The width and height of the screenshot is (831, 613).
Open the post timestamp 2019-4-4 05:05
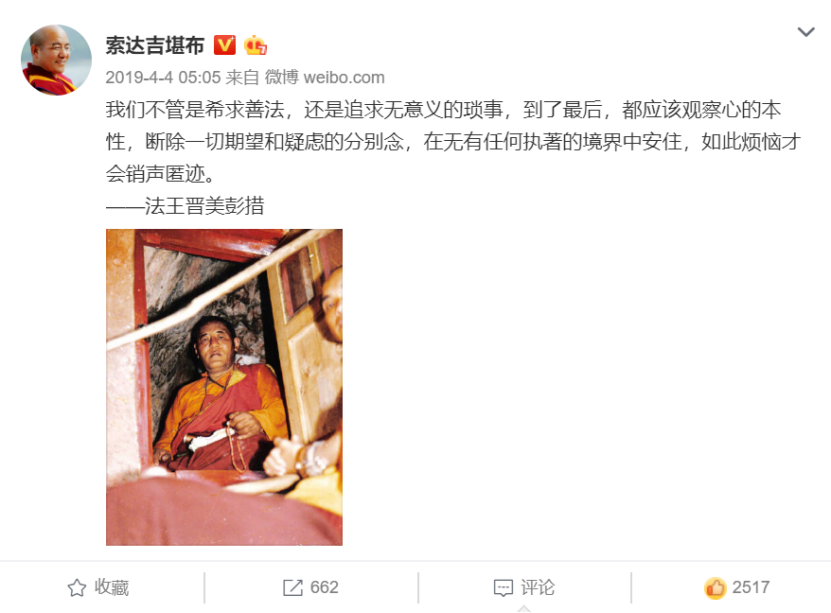tap(163, 77)
